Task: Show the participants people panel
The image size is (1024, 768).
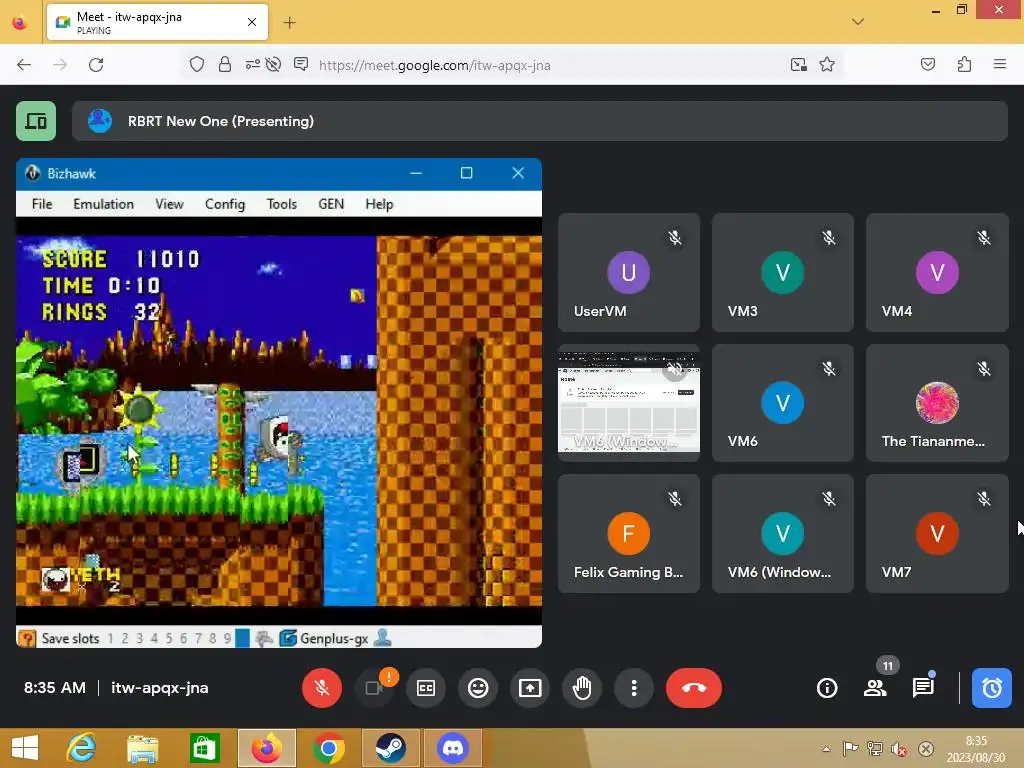Action: click(875, 688)
